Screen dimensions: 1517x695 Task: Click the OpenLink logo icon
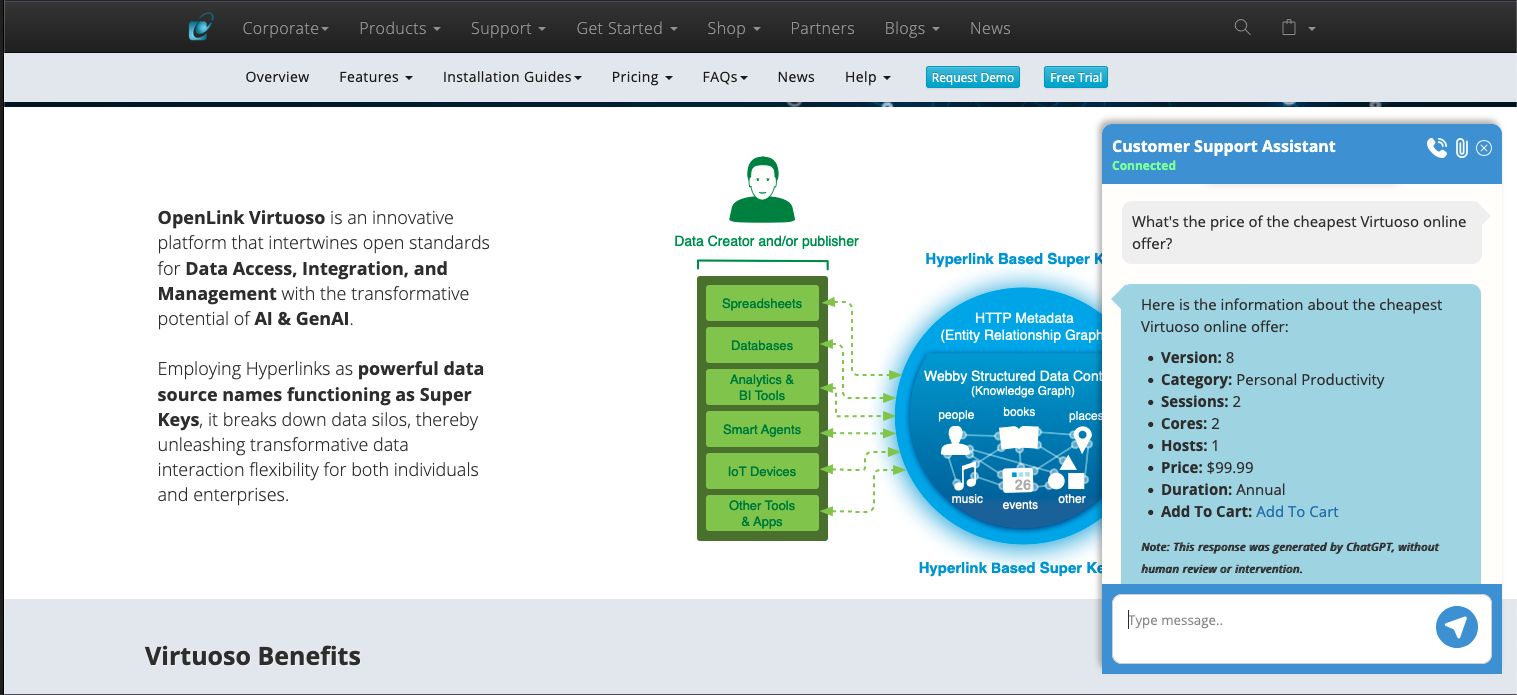coord(201,27)
